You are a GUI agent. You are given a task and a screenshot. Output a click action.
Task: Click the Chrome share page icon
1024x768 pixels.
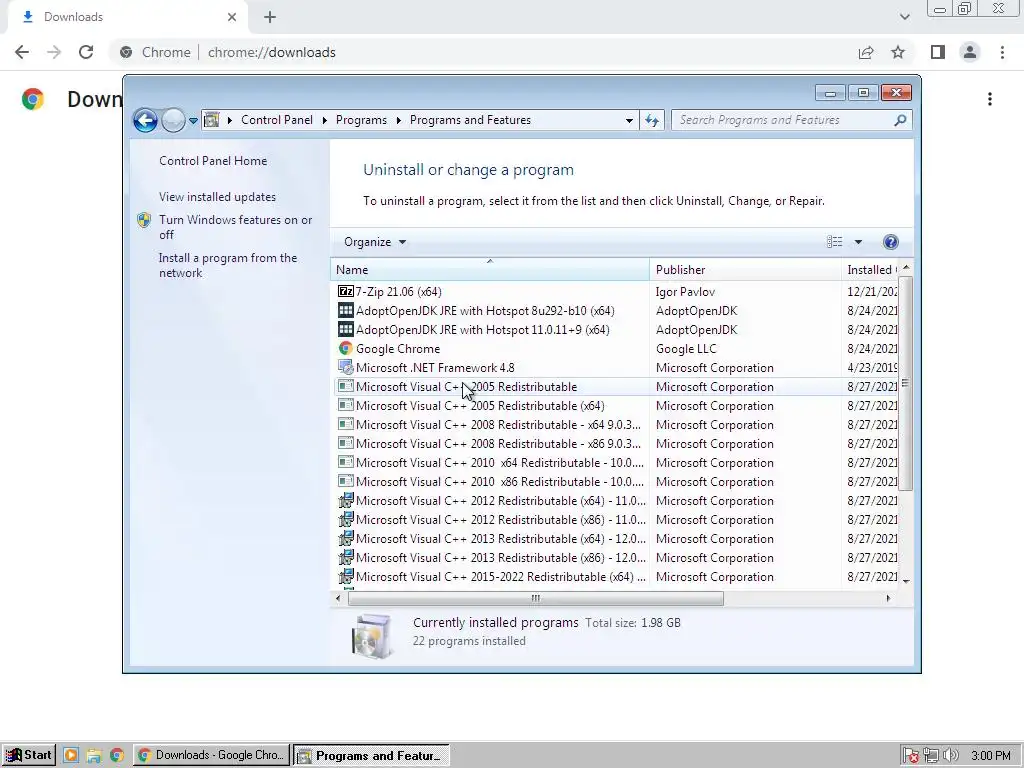(x=866, y=52)
